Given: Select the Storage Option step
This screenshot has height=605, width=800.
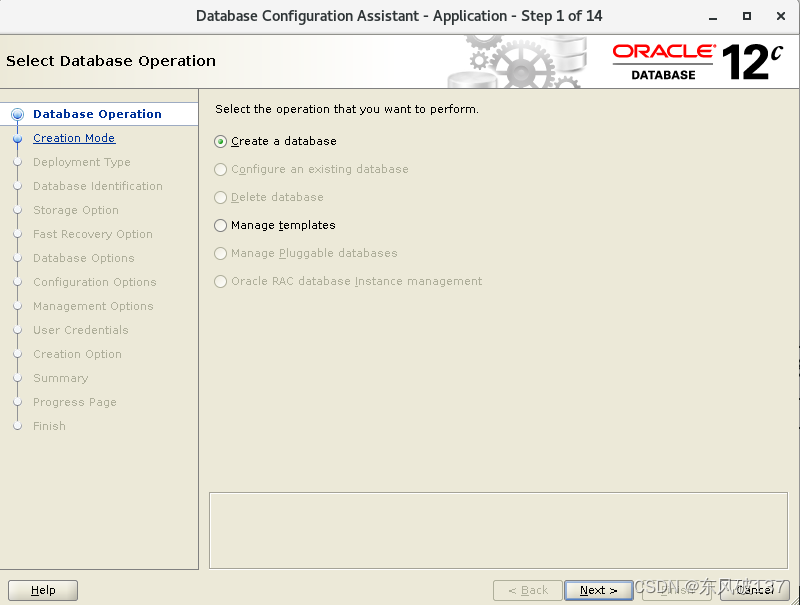Looking at the screenshot, I should (x=76, y=210).
